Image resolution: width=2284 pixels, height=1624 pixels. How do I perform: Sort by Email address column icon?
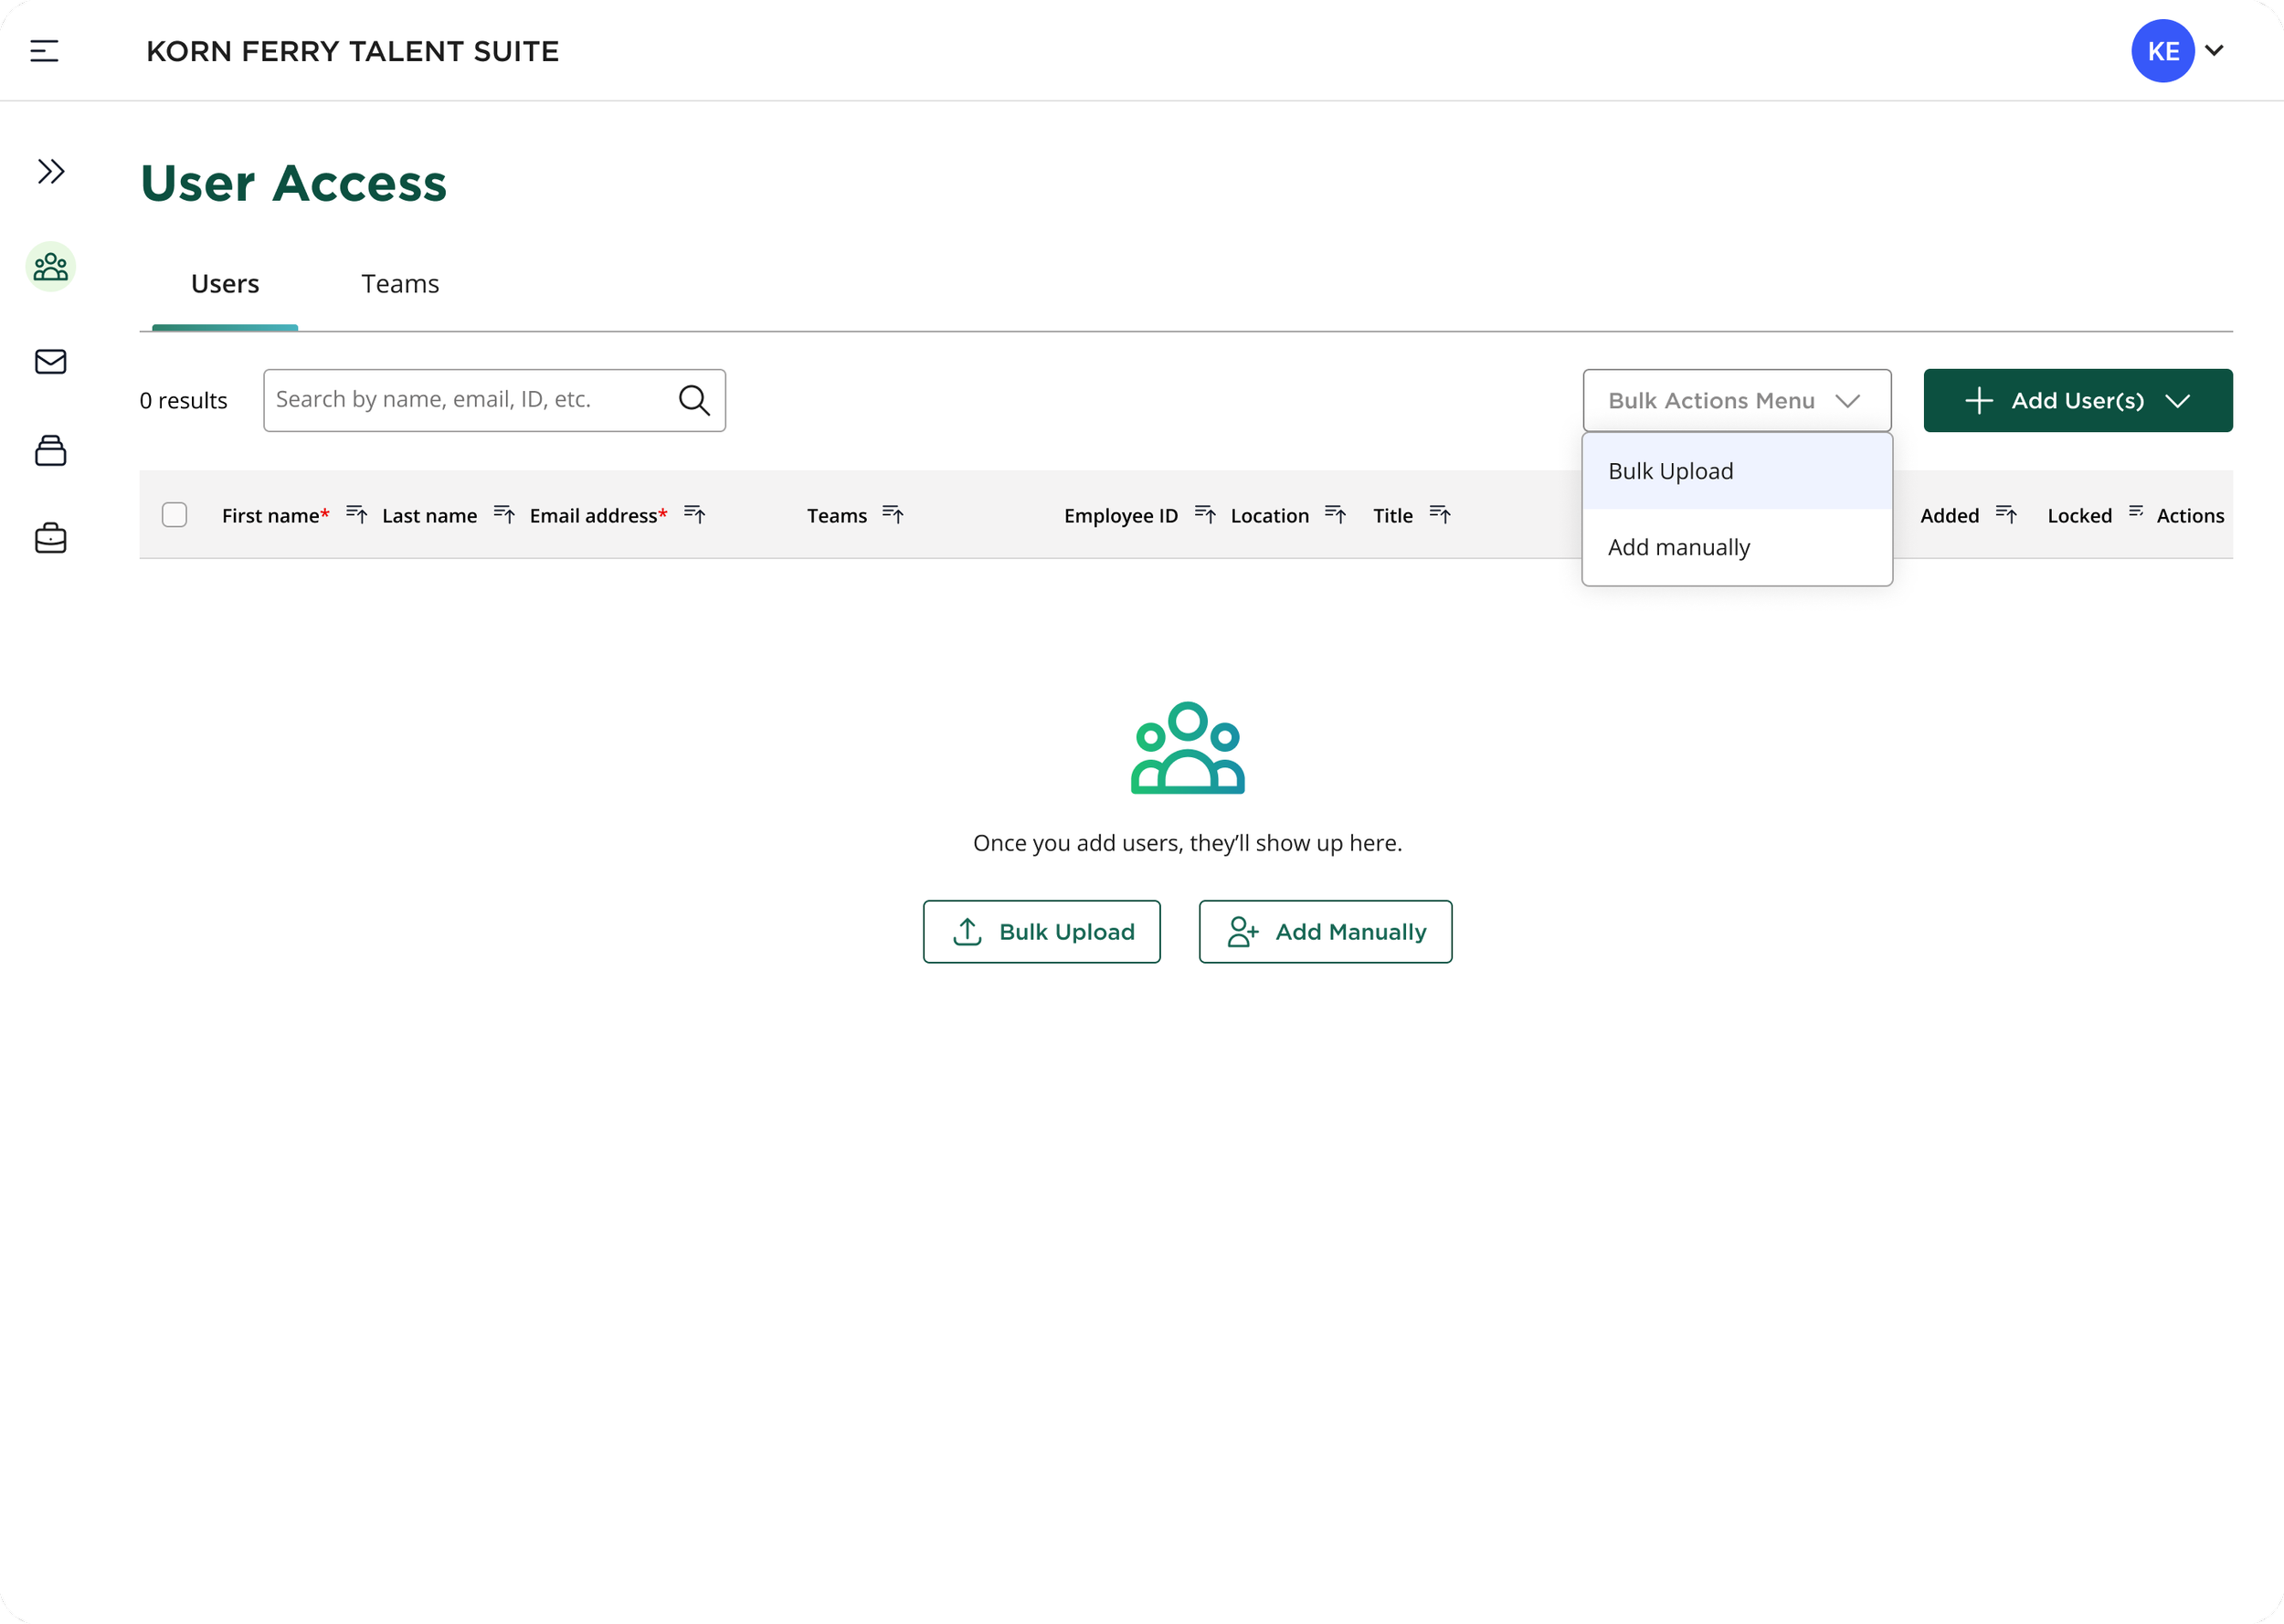(x=695, y=515)
